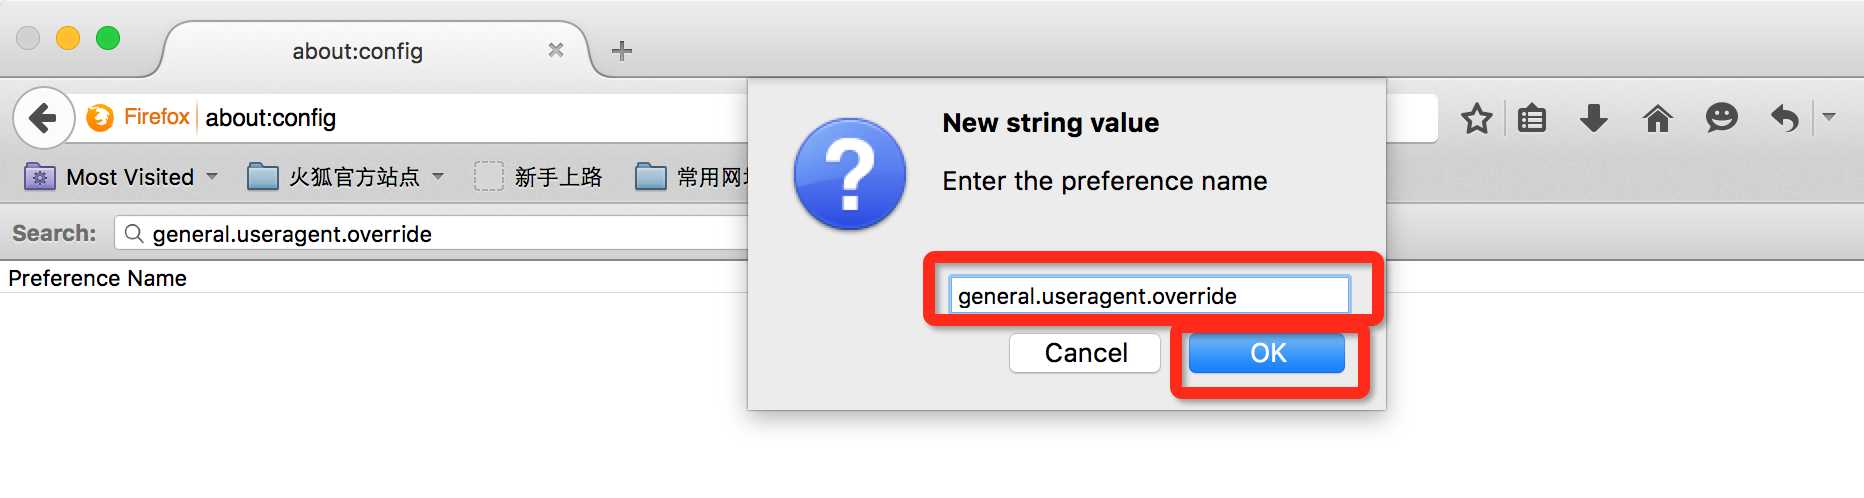Click the Firefox identity icon in address bar
This screenshot has height=498, width=1864.
click(x=100, y=118)
